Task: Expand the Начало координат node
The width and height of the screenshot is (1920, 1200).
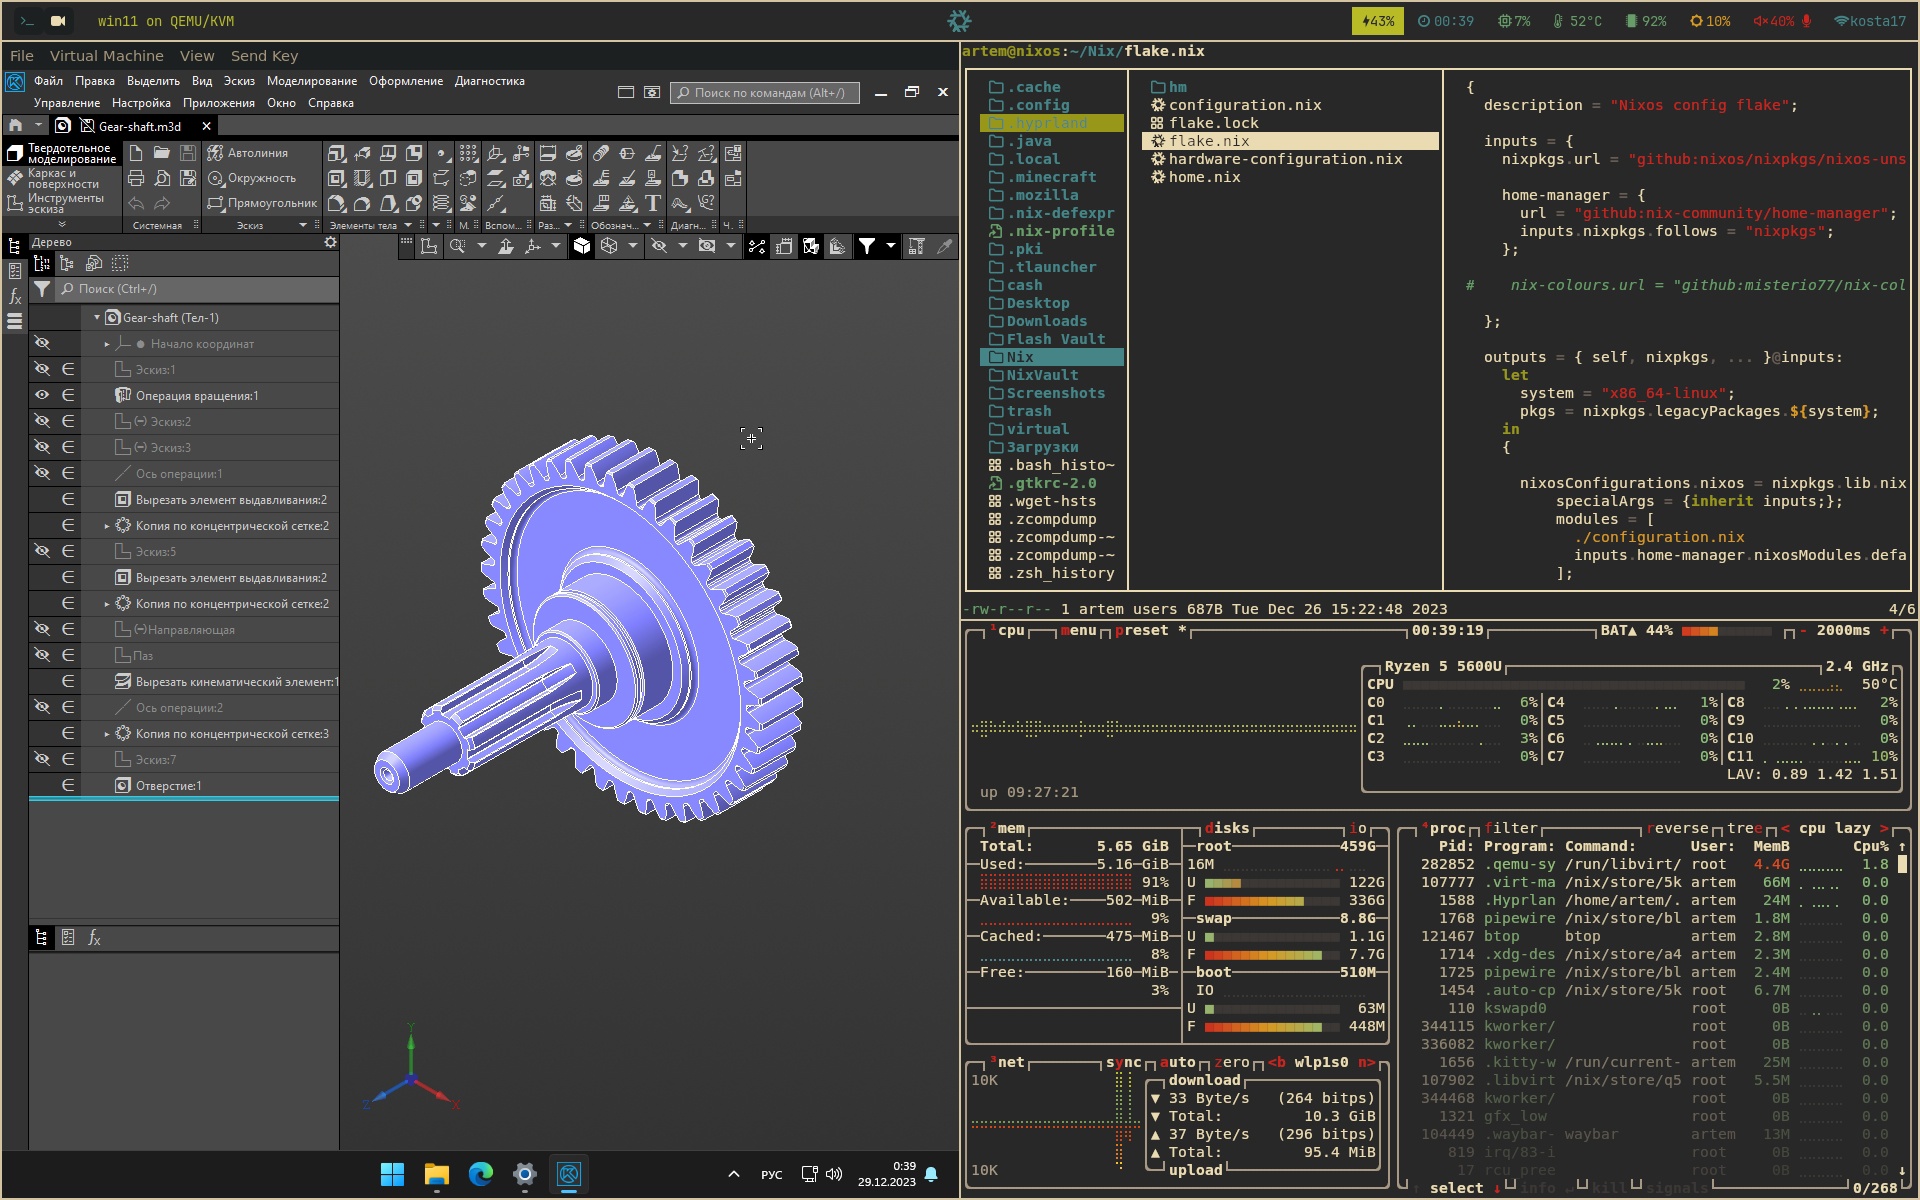Action: pos(107,344)
